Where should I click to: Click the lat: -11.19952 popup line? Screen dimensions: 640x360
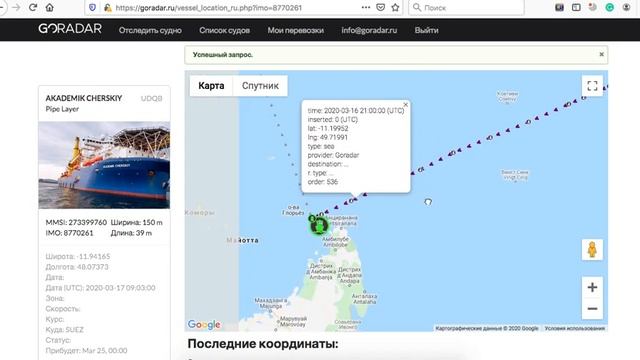tap(328, 129)
